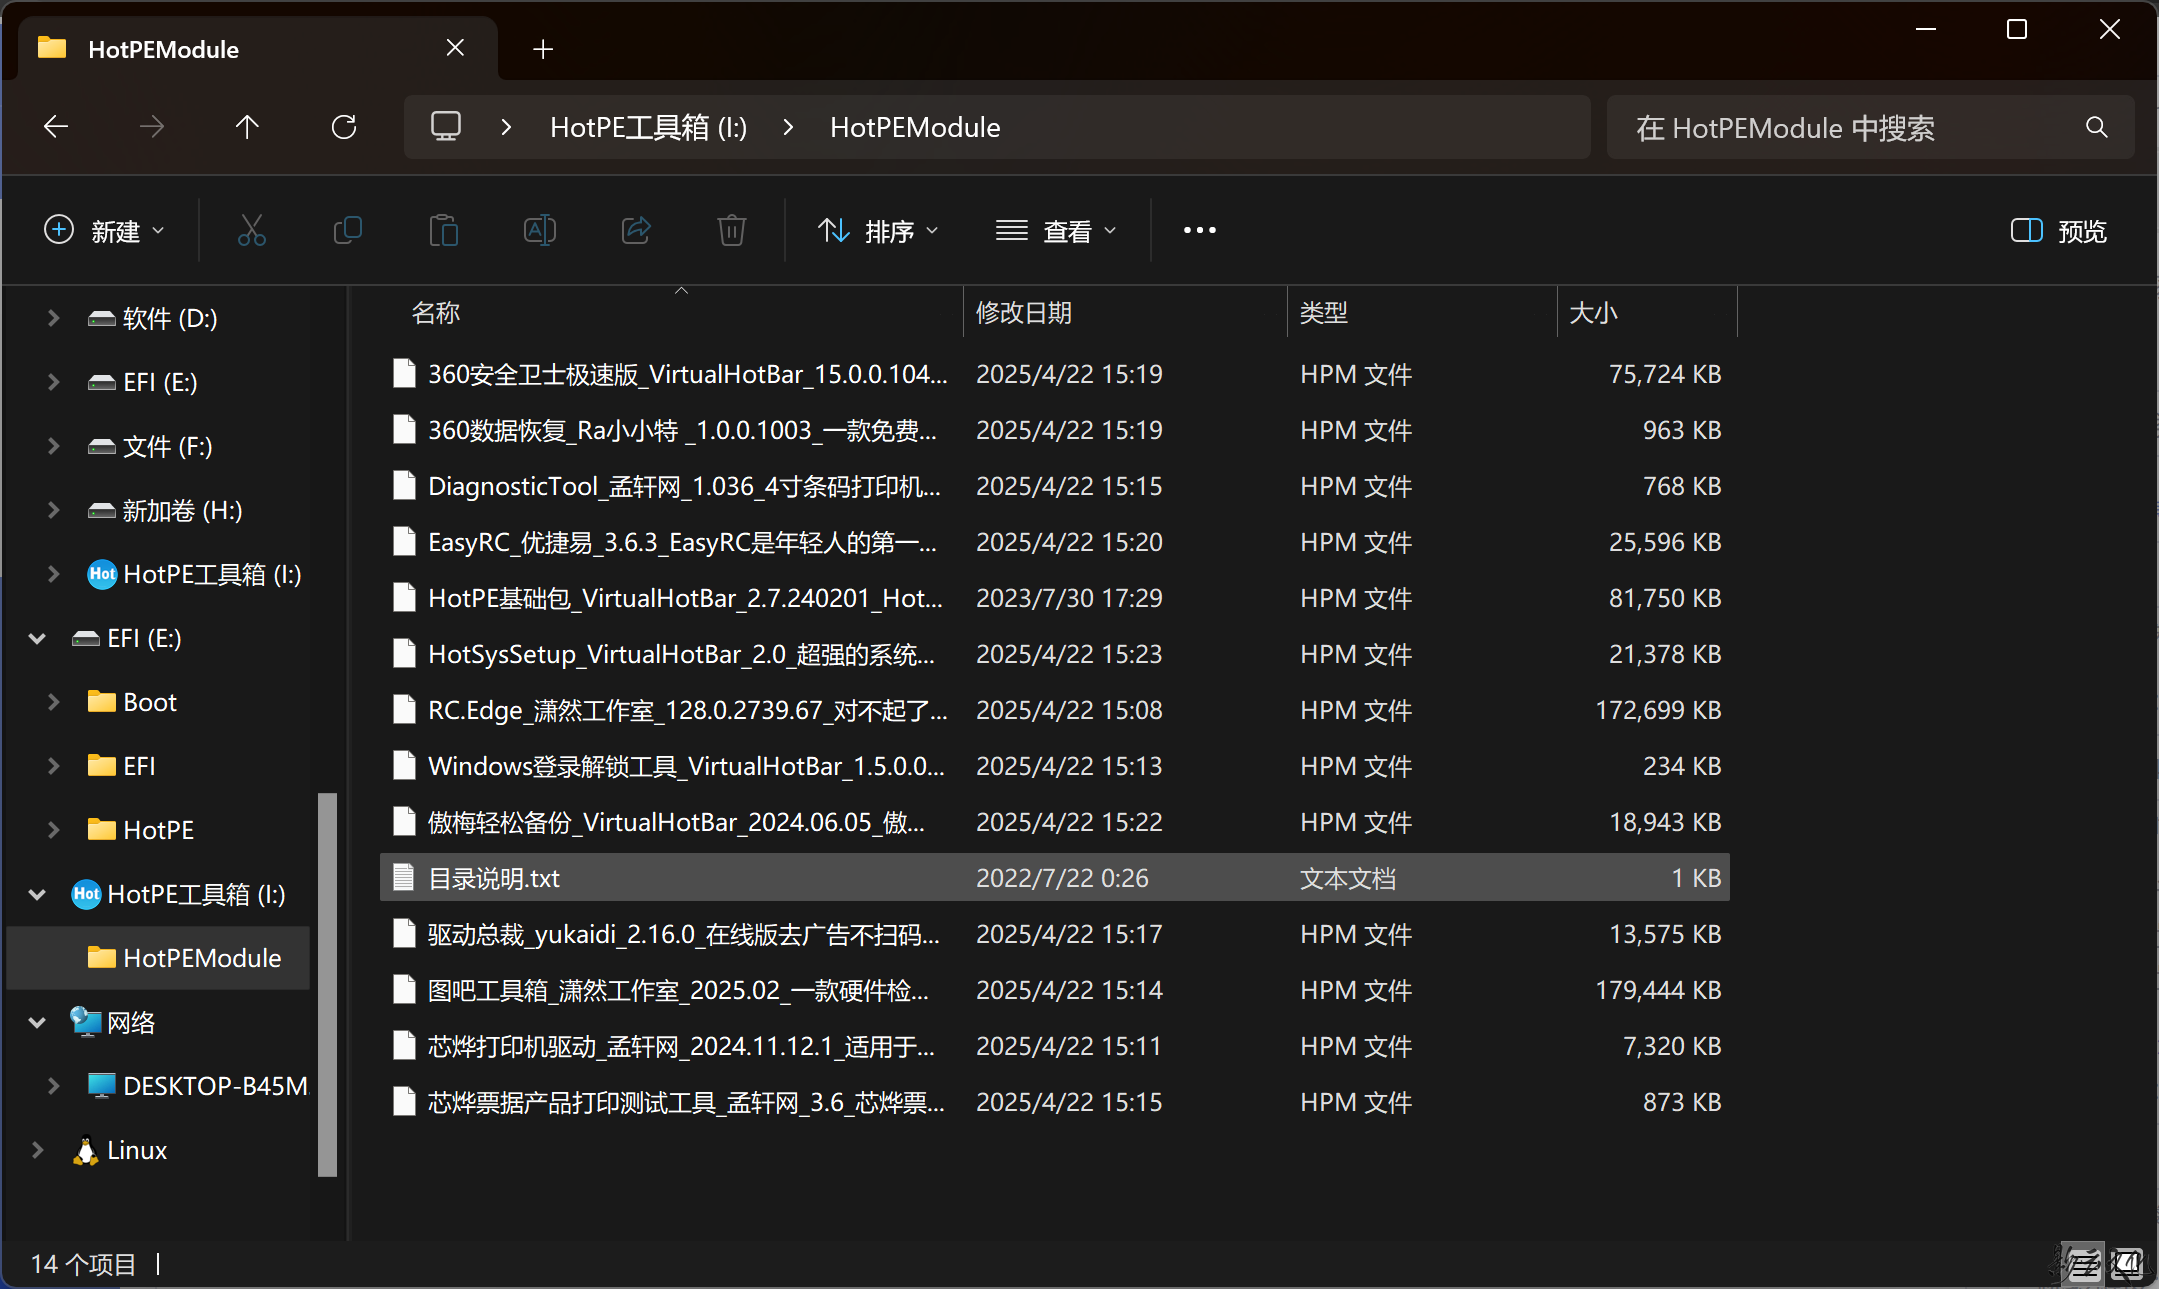Image resolution: width=2159 pixels, height=1289 pixels.
Task: Select the Windows登录解锁工具 file
Action: click(x=1055, y=766)
